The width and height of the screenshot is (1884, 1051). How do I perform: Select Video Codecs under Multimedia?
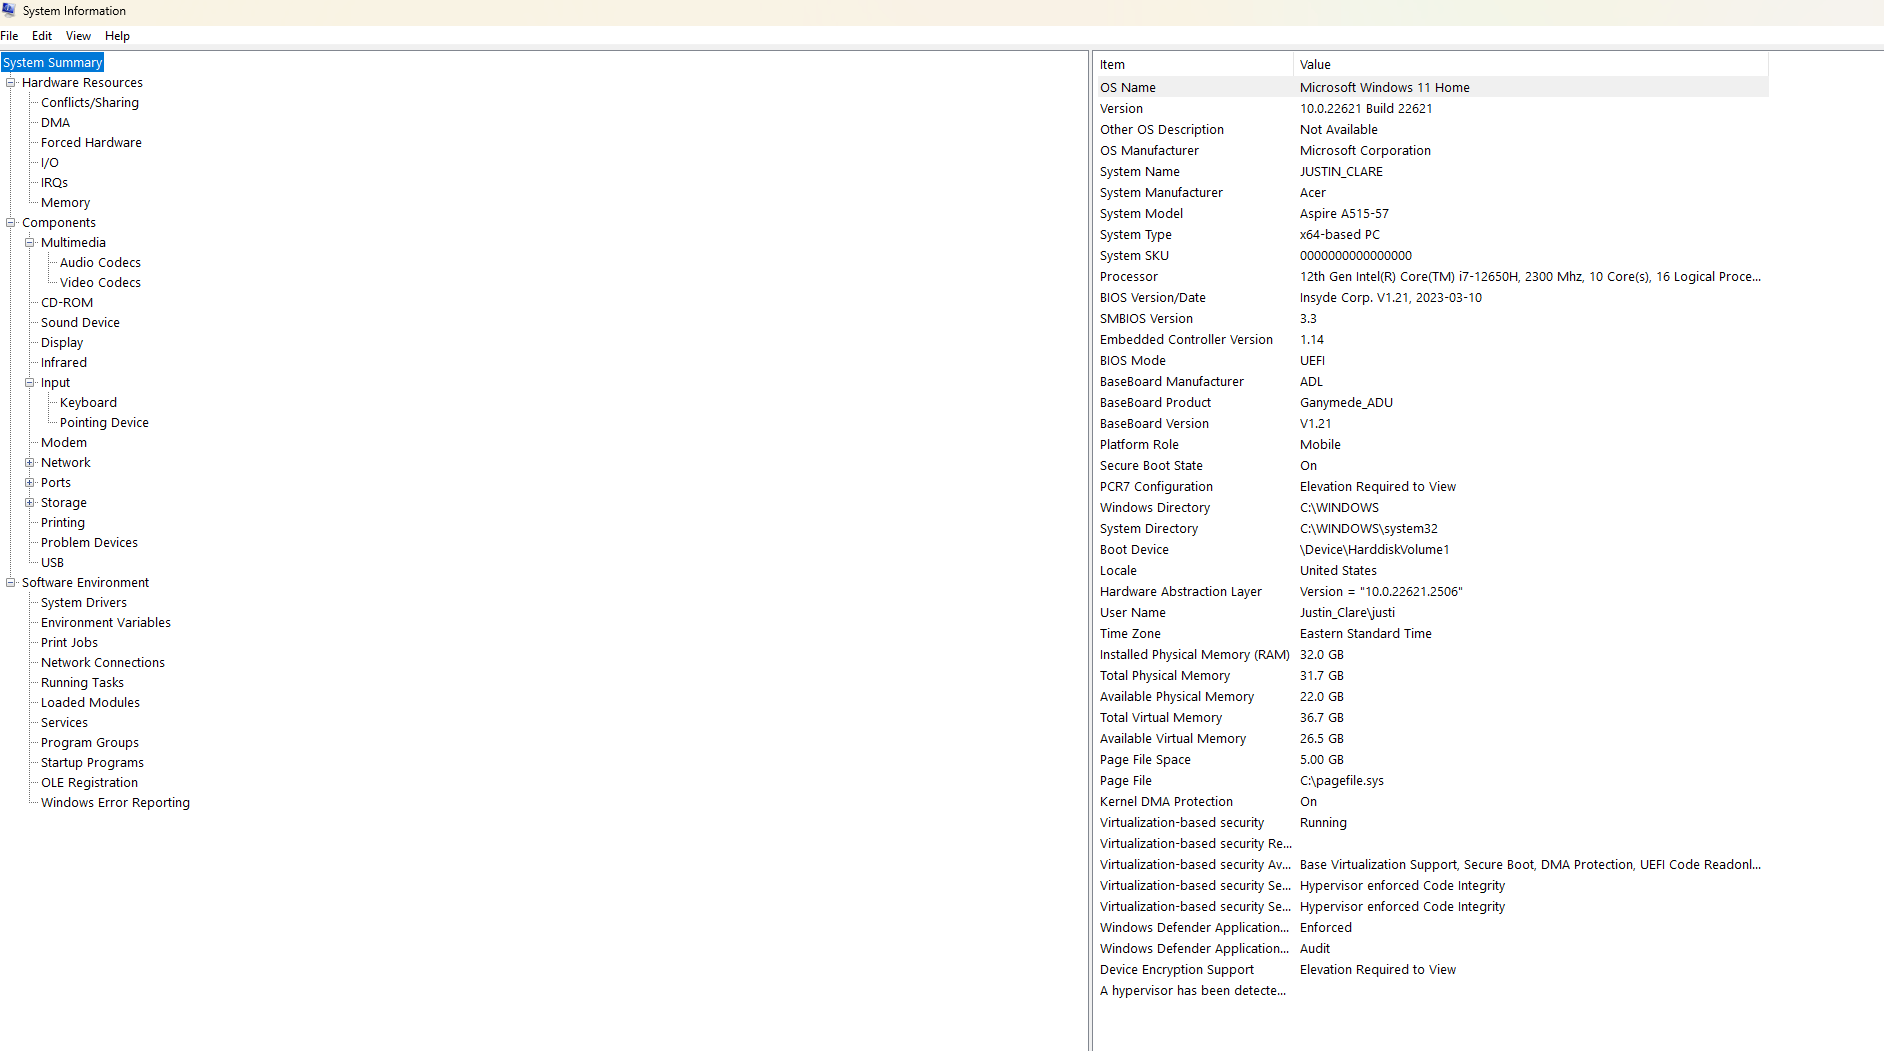100,283
